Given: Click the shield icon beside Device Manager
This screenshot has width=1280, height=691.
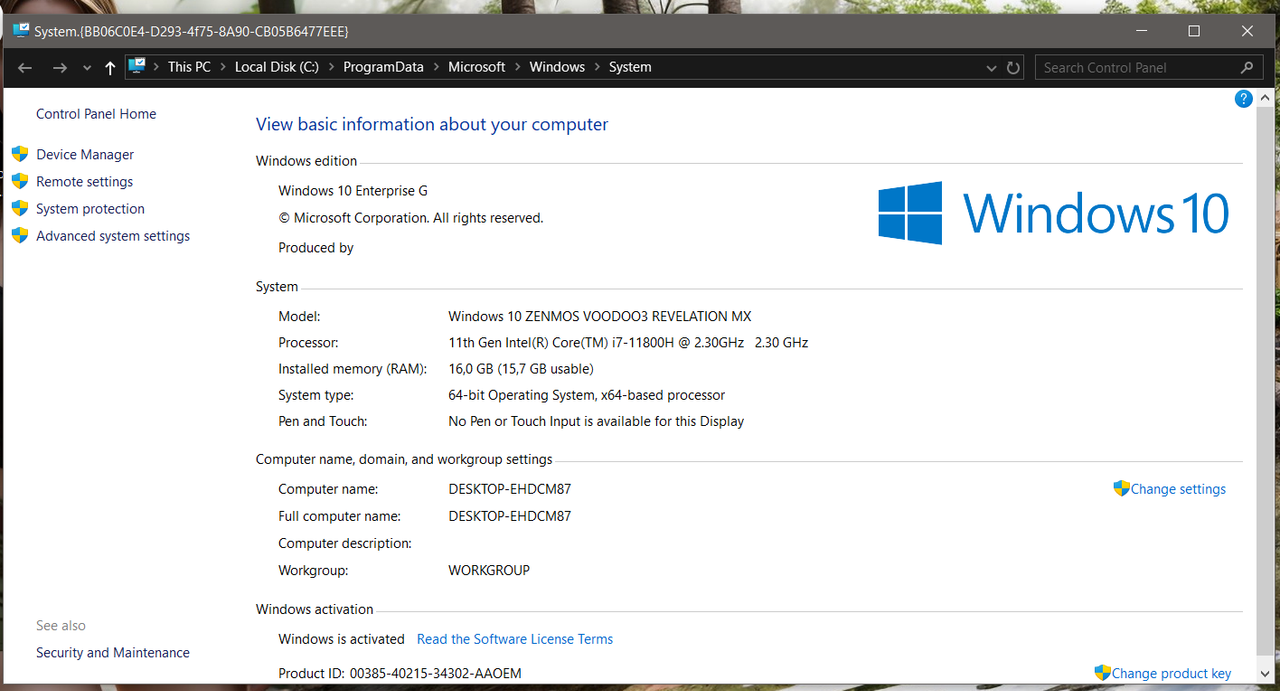Looking at the screenshot, I should click(x=19, y=154).
